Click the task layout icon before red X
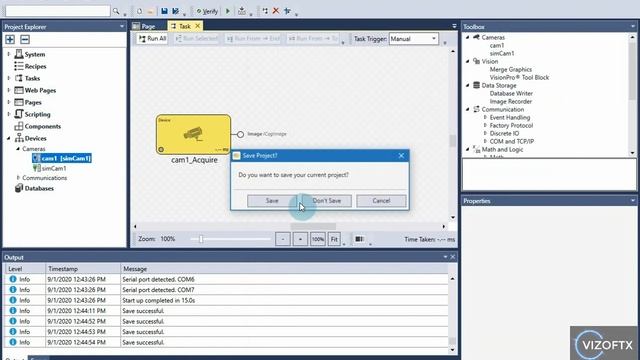This screenshot has height=360, width=640. (265, 11)
